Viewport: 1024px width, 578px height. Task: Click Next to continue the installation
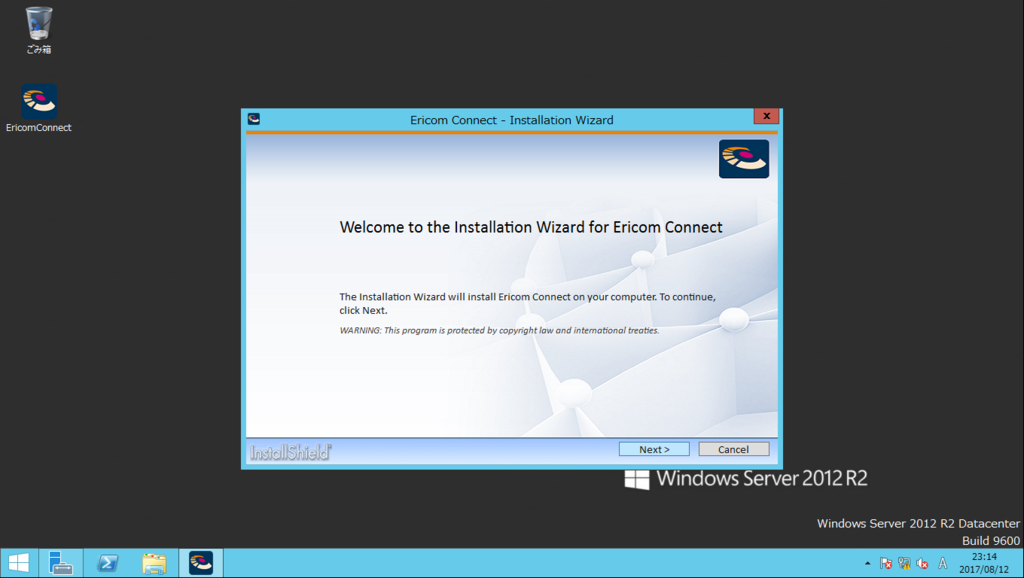coord(654,449)
